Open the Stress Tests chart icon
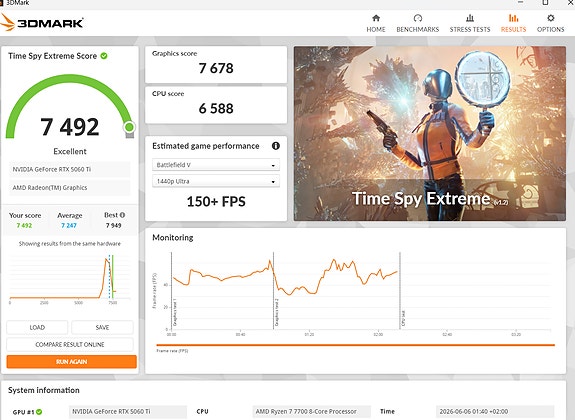The image size is (575, 420). [x=470, y=18]
